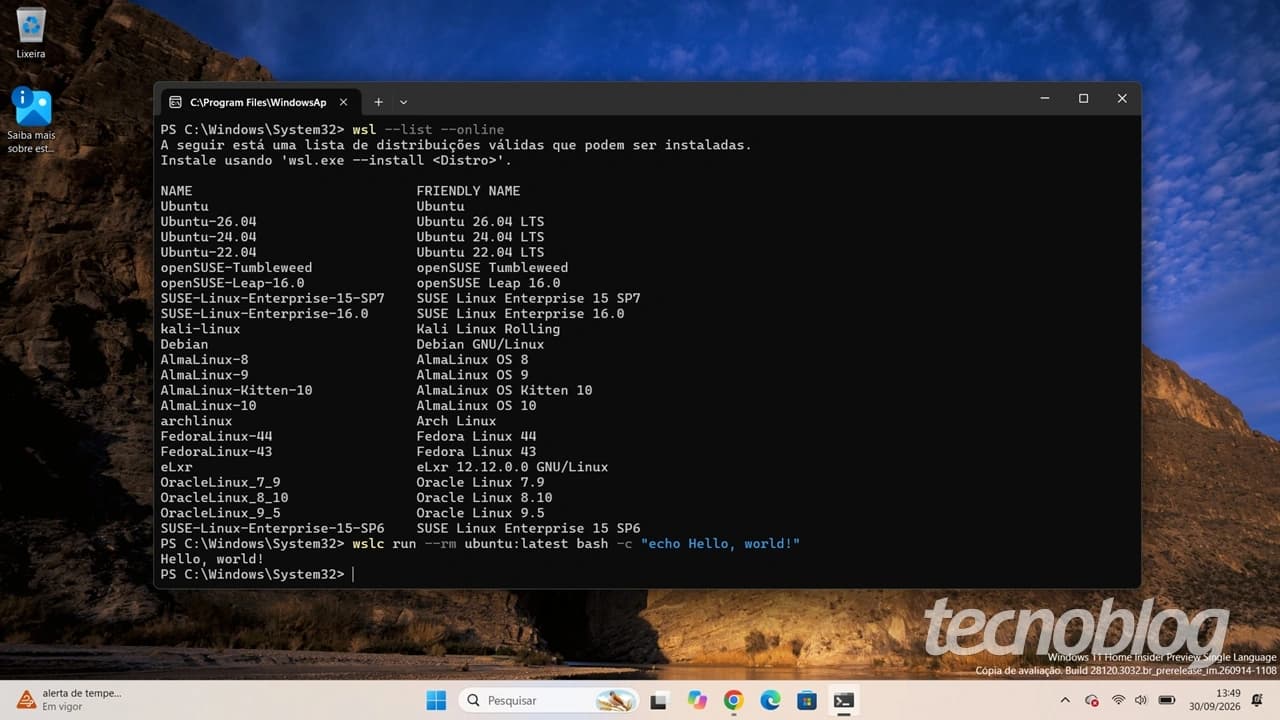
Task: Click the Windows Terminal taskbar icon
Action: [844, 700]
